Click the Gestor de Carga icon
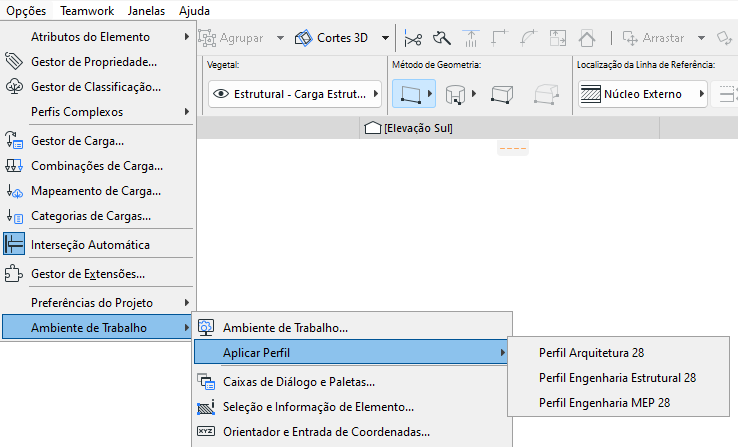This screenshot has height=447, width=738. [x=14, y=140]
